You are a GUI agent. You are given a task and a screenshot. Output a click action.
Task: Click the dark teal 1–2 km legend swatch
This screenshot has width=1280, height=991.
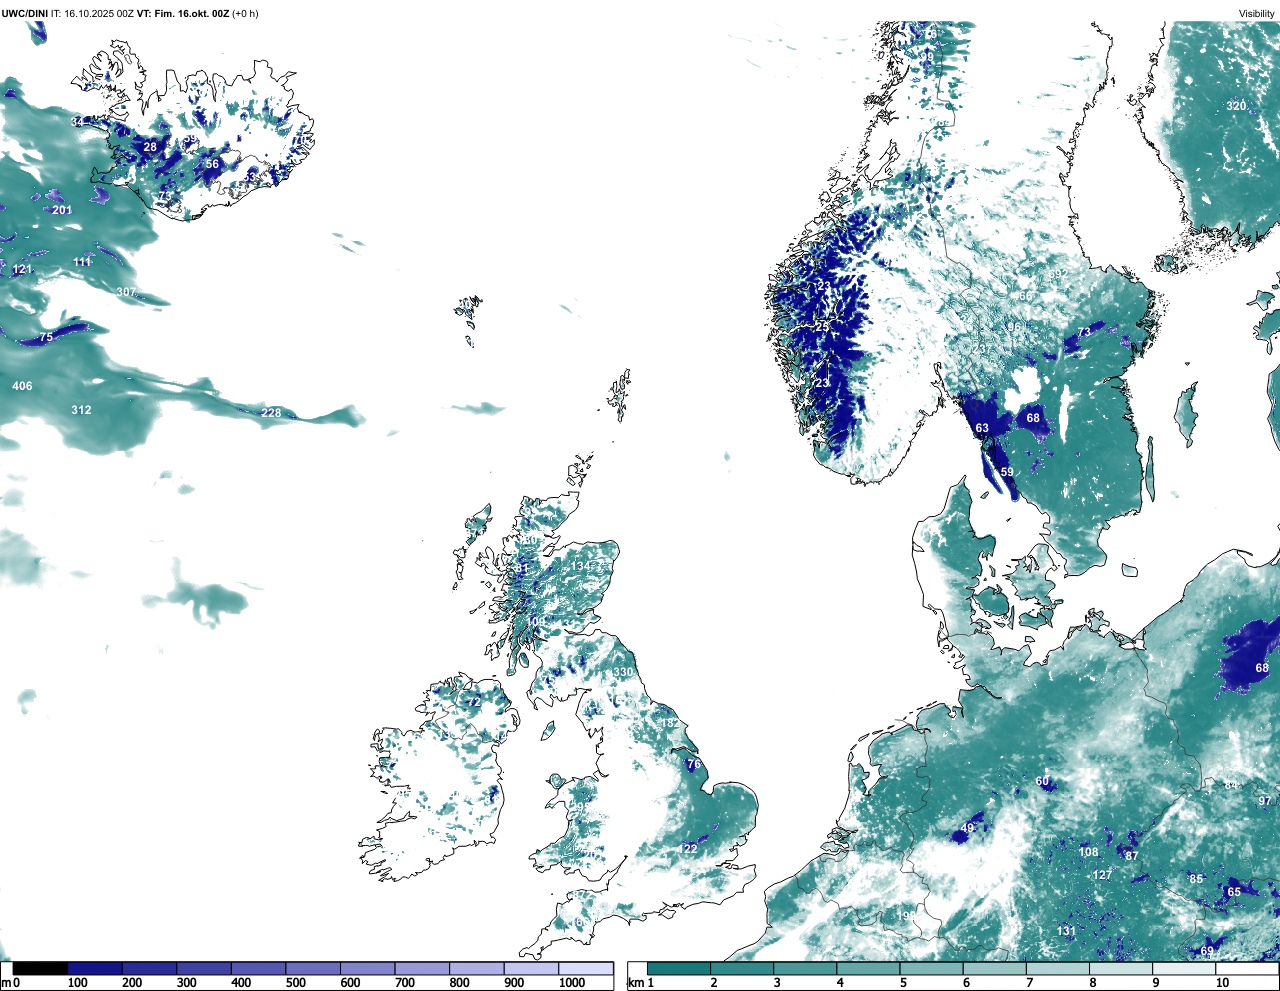click(x=679, y=968)
